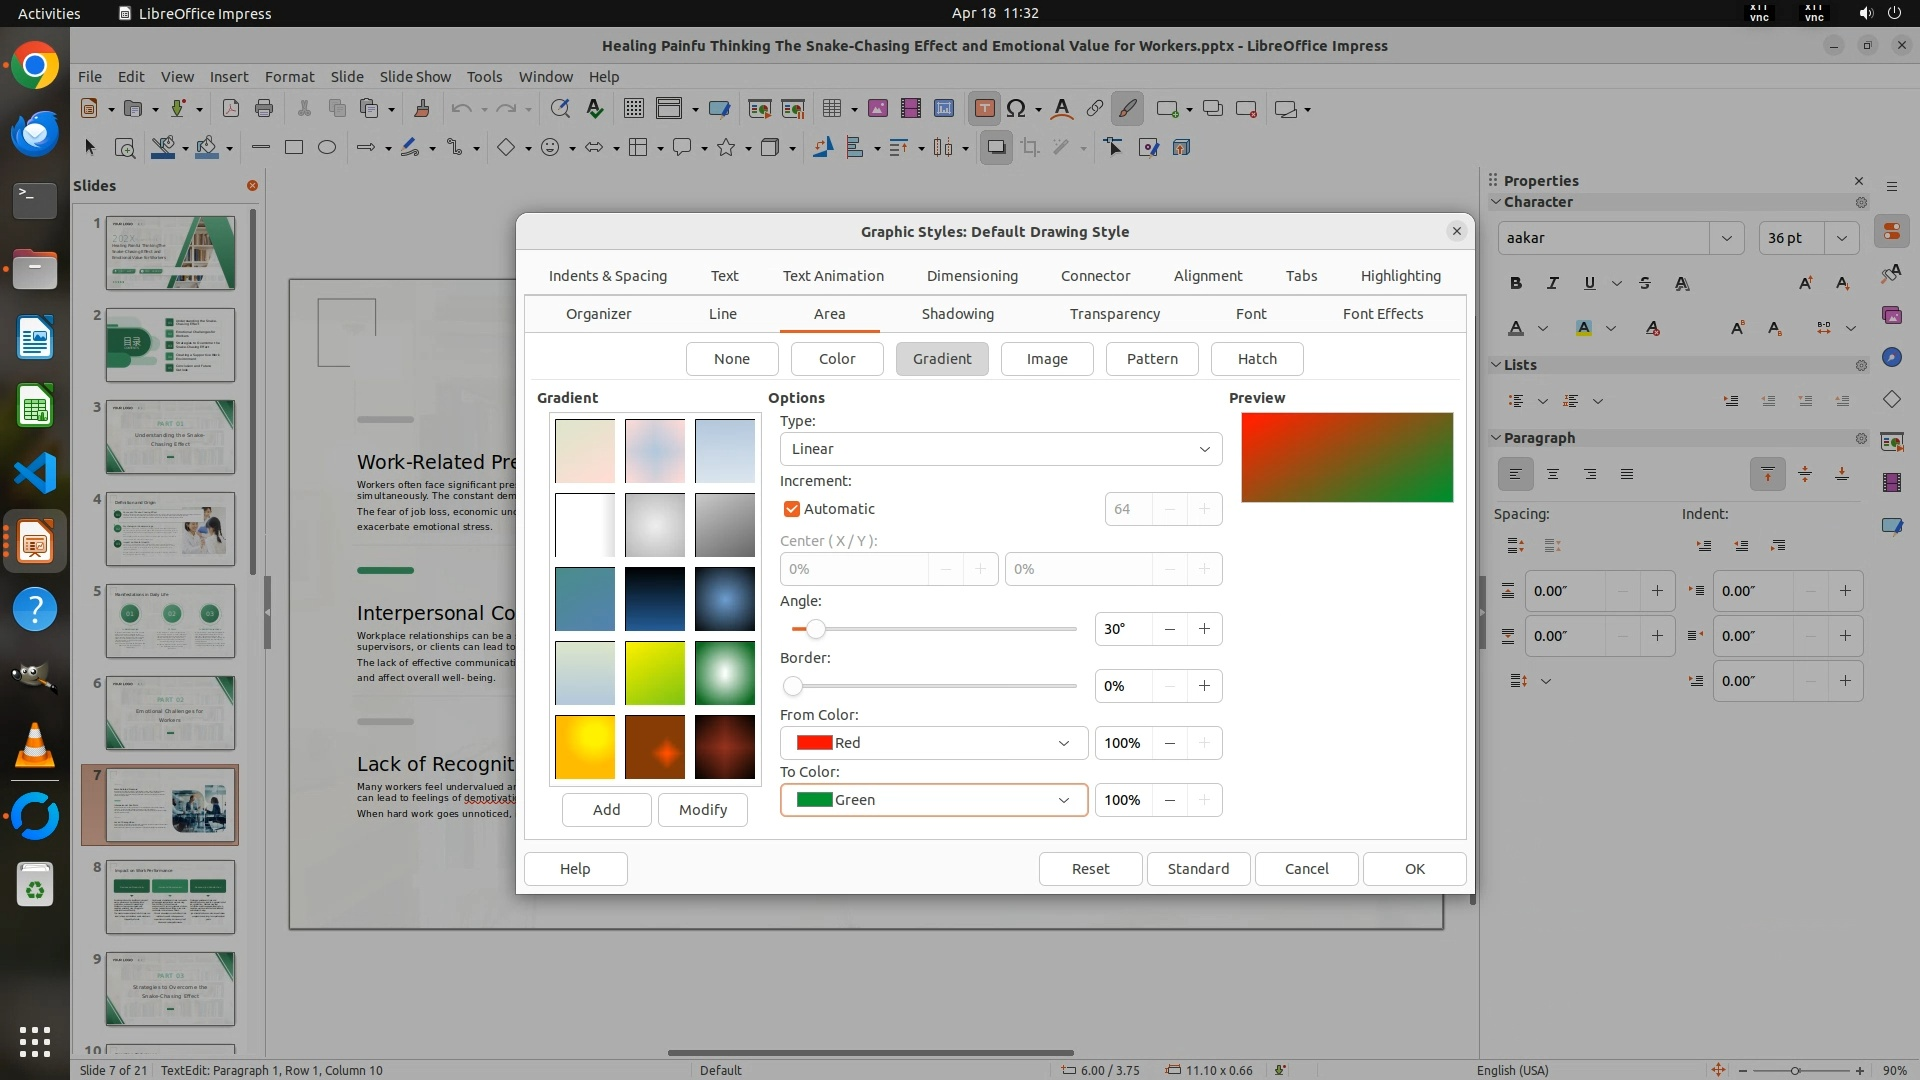Open the gradient Type dropdown
The width and height of the screenshot is (1920, 1080).
coord(1000,449)
